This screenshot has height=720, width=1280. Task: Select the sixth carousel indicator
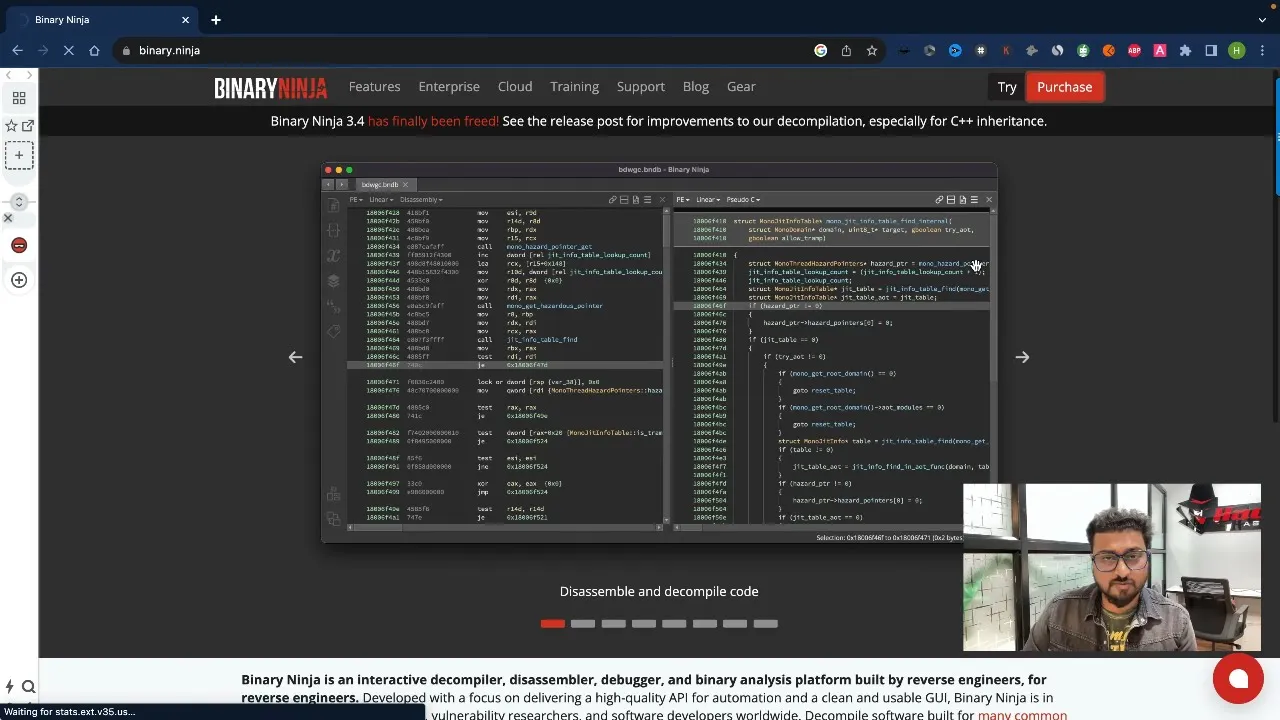(705, 624)
